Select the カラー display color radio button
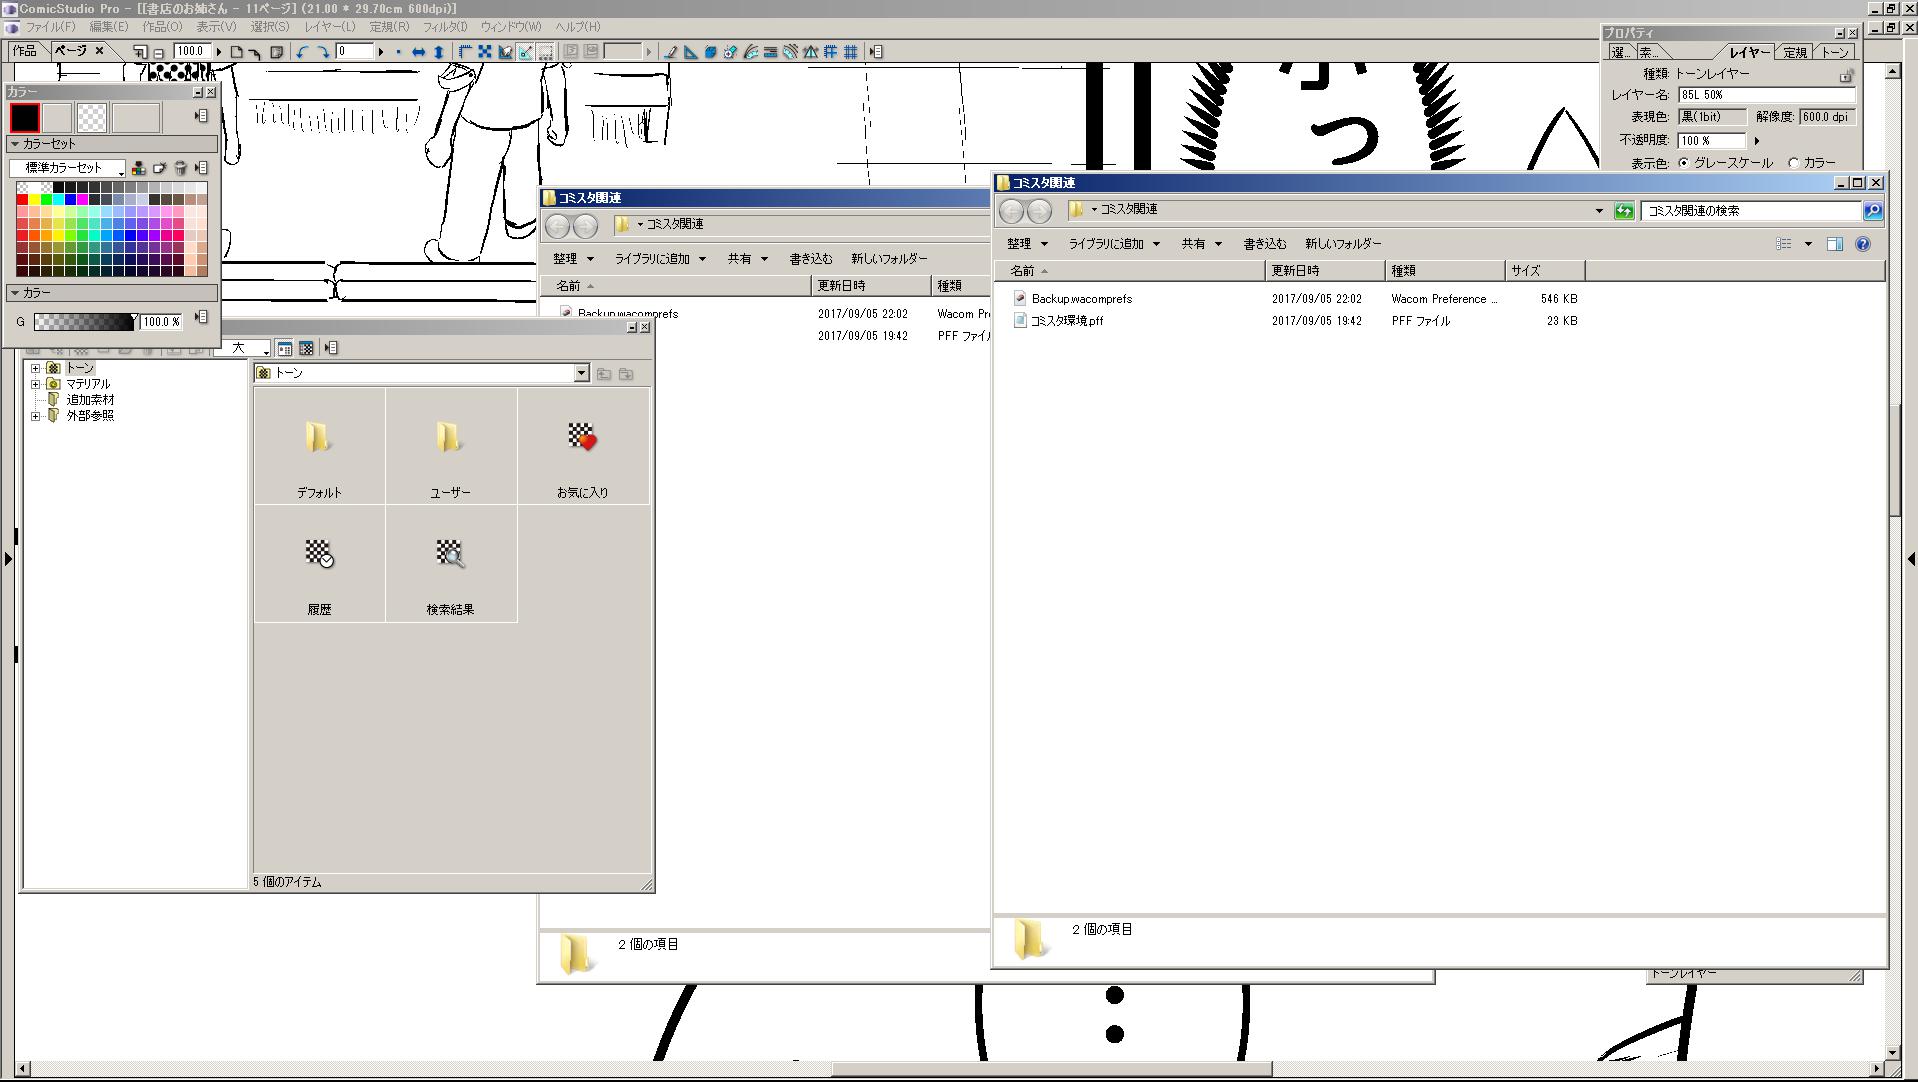Viewport: 1918px width, 1082px height. [x=1794, y=163]
